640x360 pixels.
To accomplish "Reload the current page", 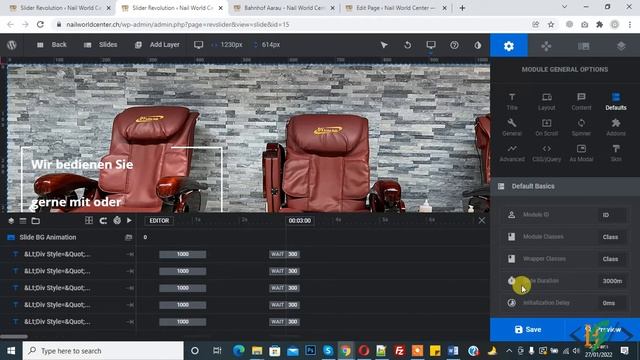I will point(40,24).
